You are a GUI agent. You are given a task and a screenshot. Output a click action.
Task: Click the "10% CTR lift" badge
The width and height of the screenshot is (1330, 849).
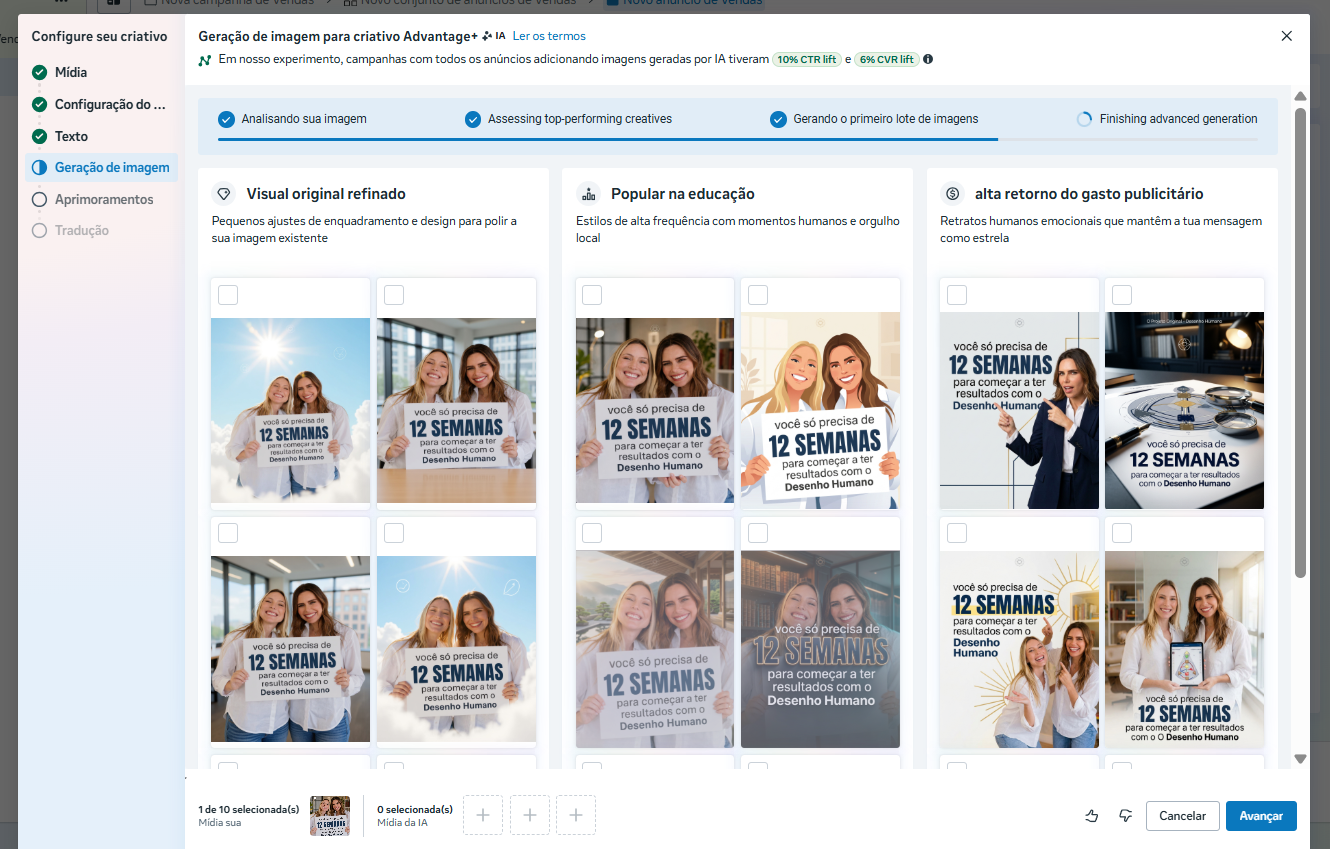(x=807, y=60)
